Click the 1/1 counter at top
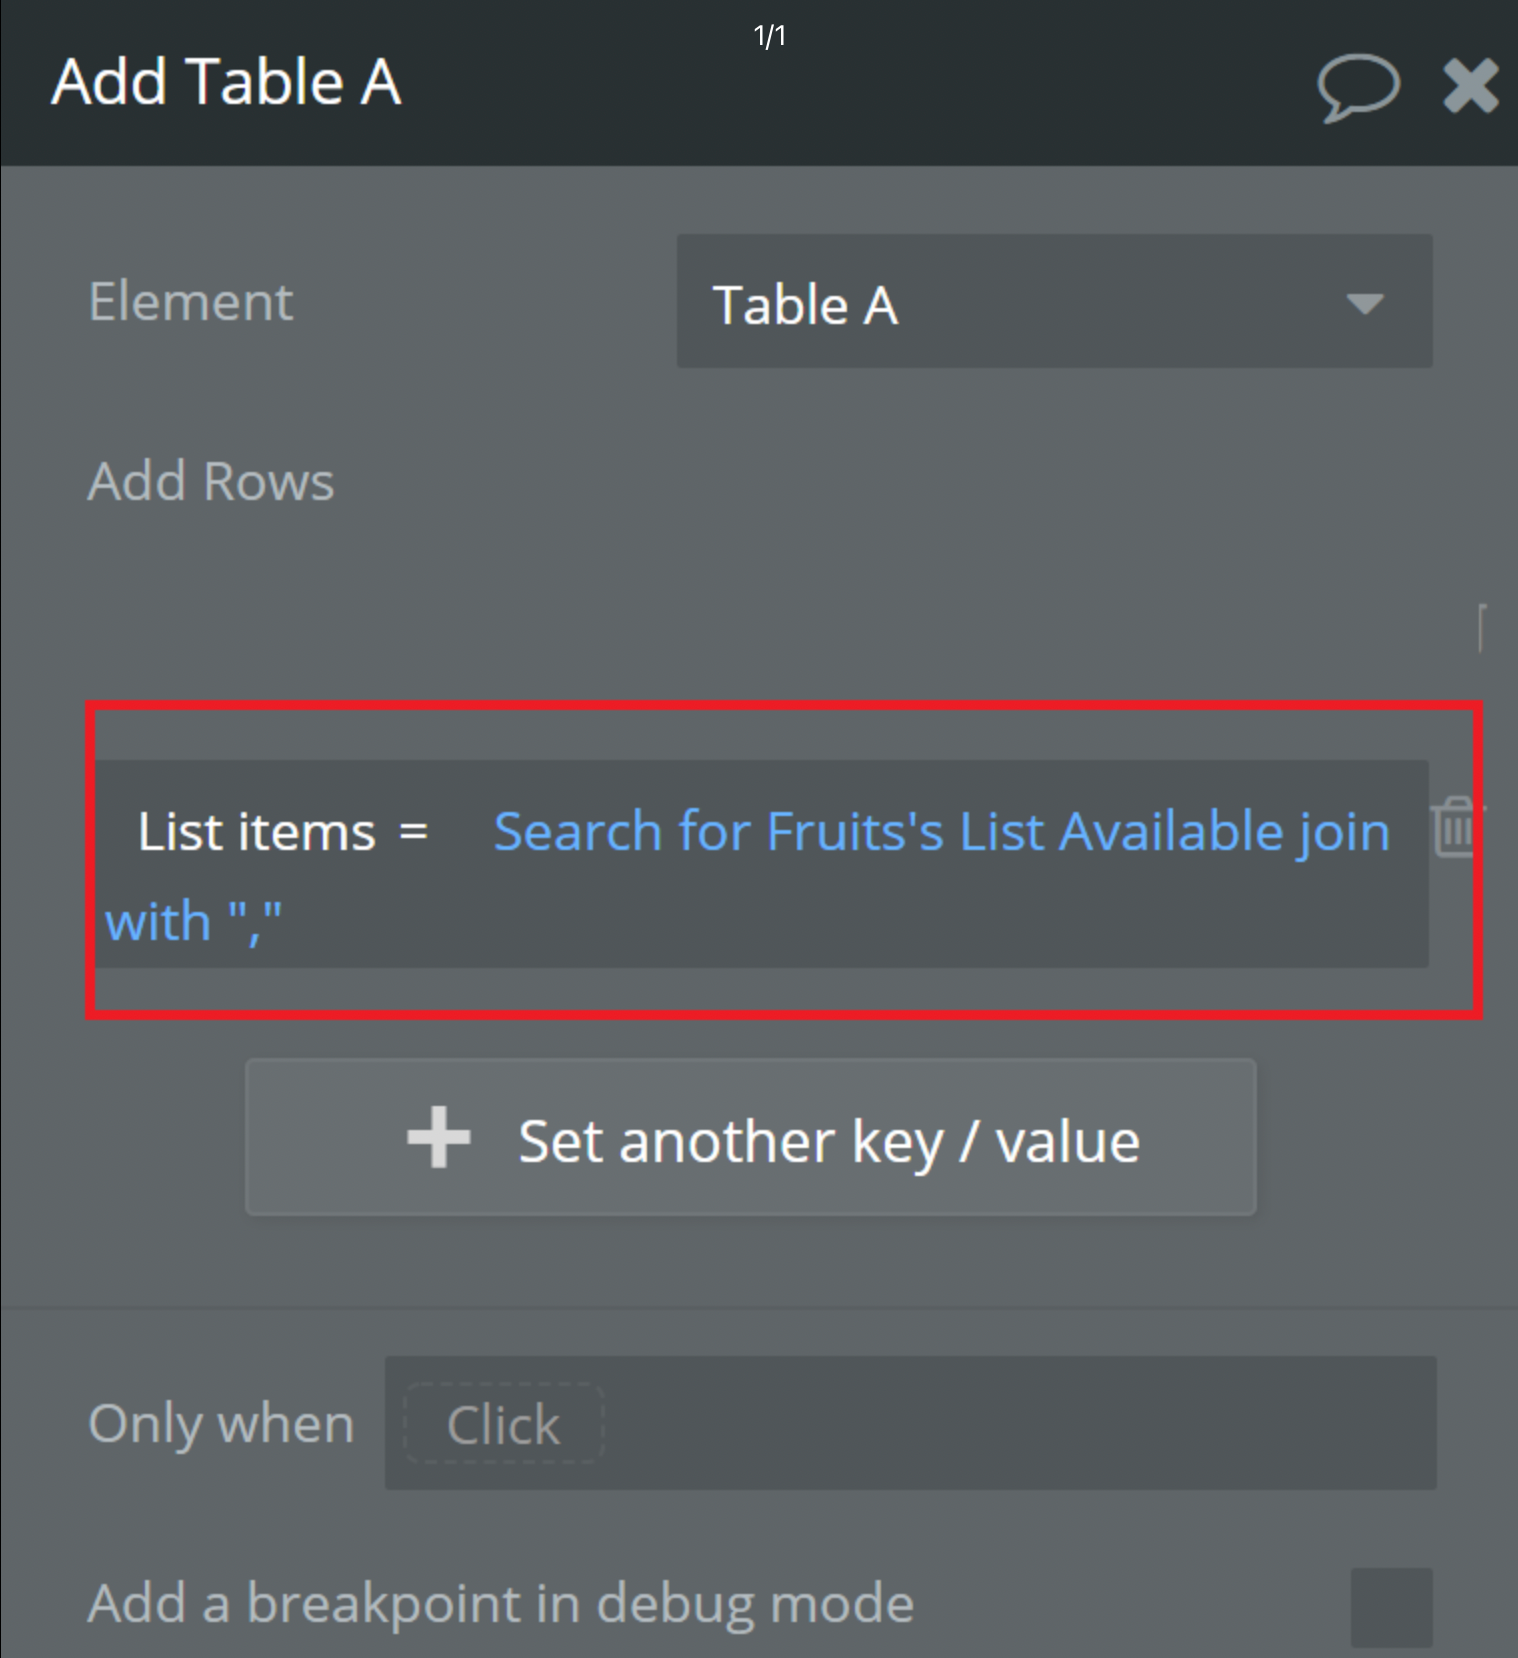Viewport: 1518px width, 1658px height. coord(769,36)
